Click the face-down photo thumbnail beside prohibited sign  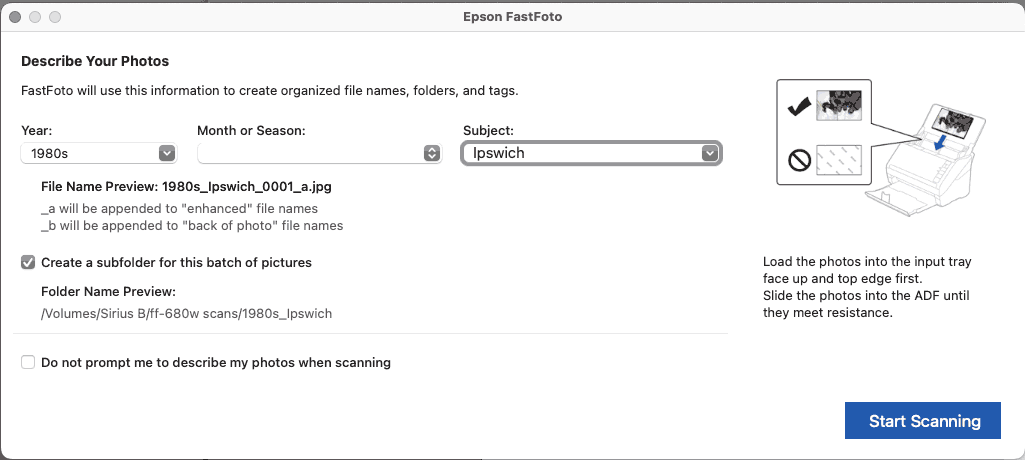838,159
